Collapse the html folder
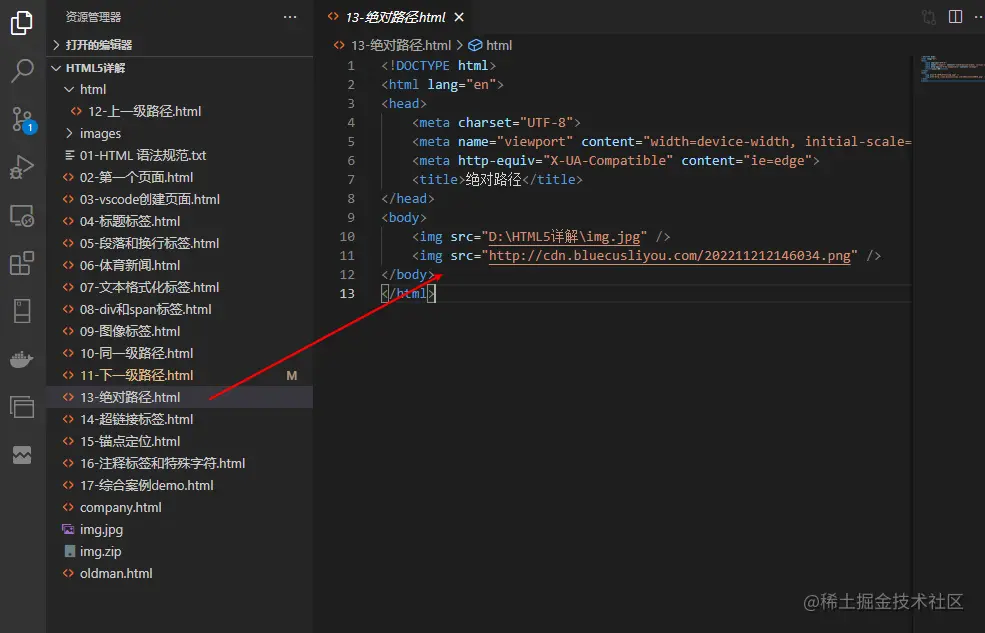Screen dimensions: 985x633 [x=180, y=89]
